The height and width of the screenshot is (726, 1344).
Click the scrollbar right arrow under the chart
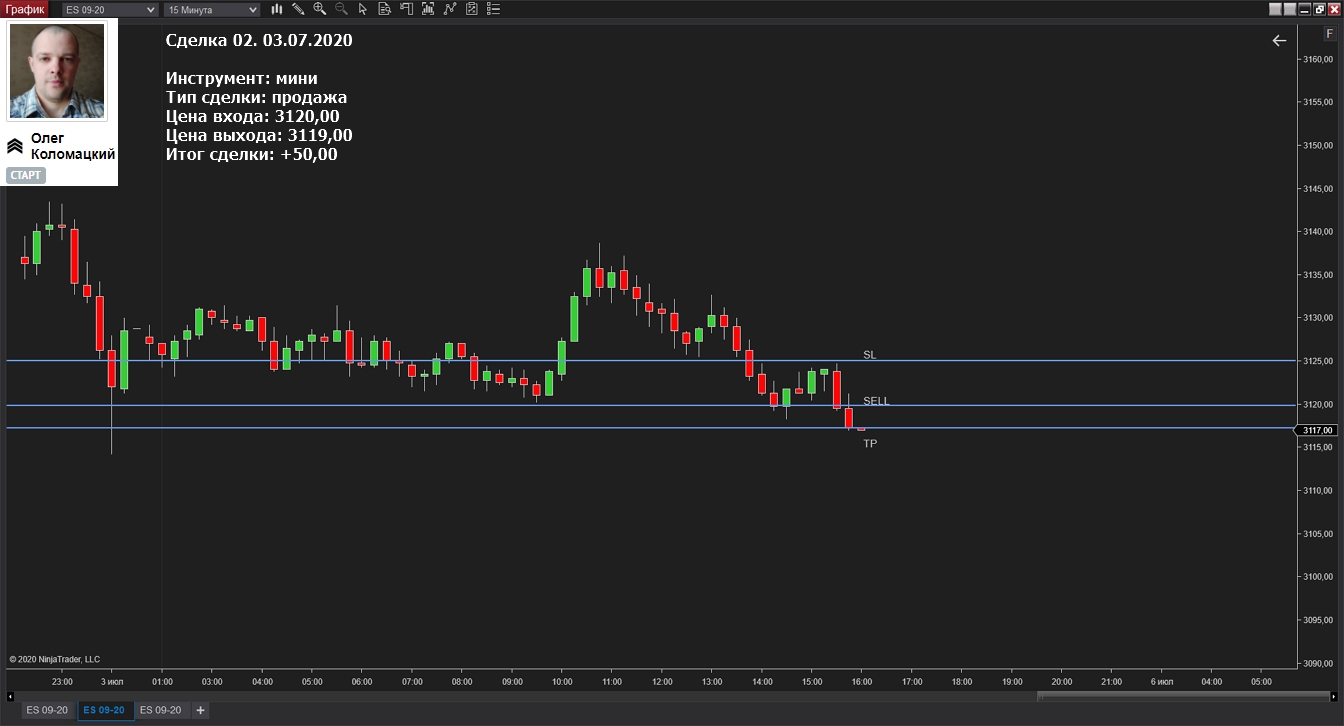coord(1334,696)
